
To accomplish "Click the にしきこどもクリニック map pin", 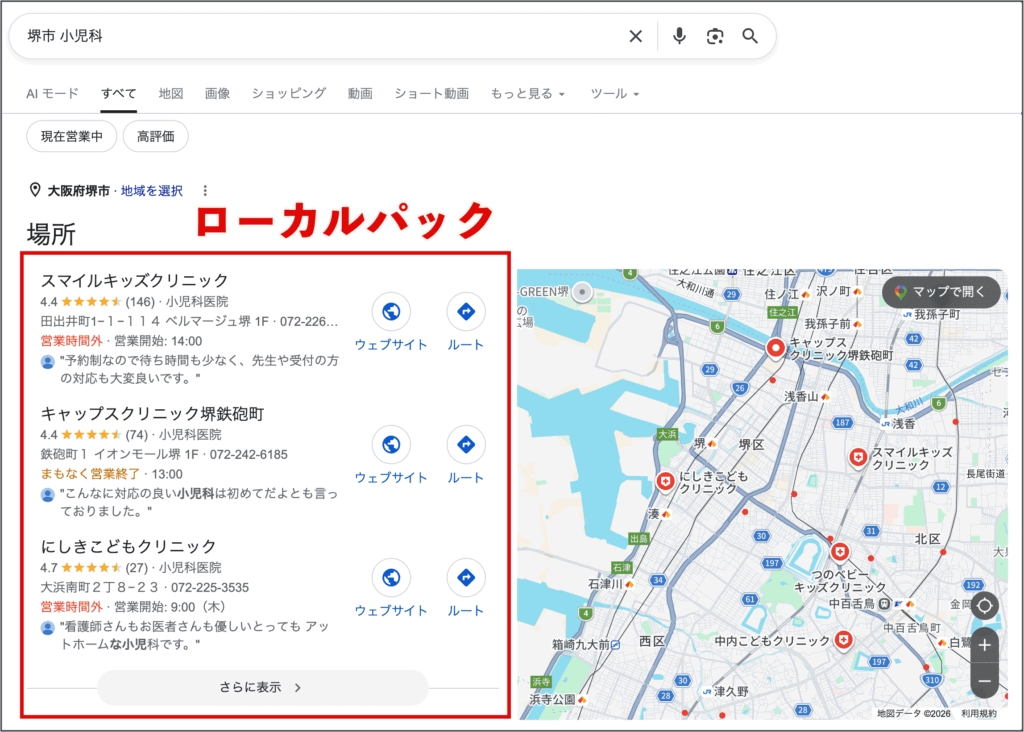I will (x=665, y=482).
